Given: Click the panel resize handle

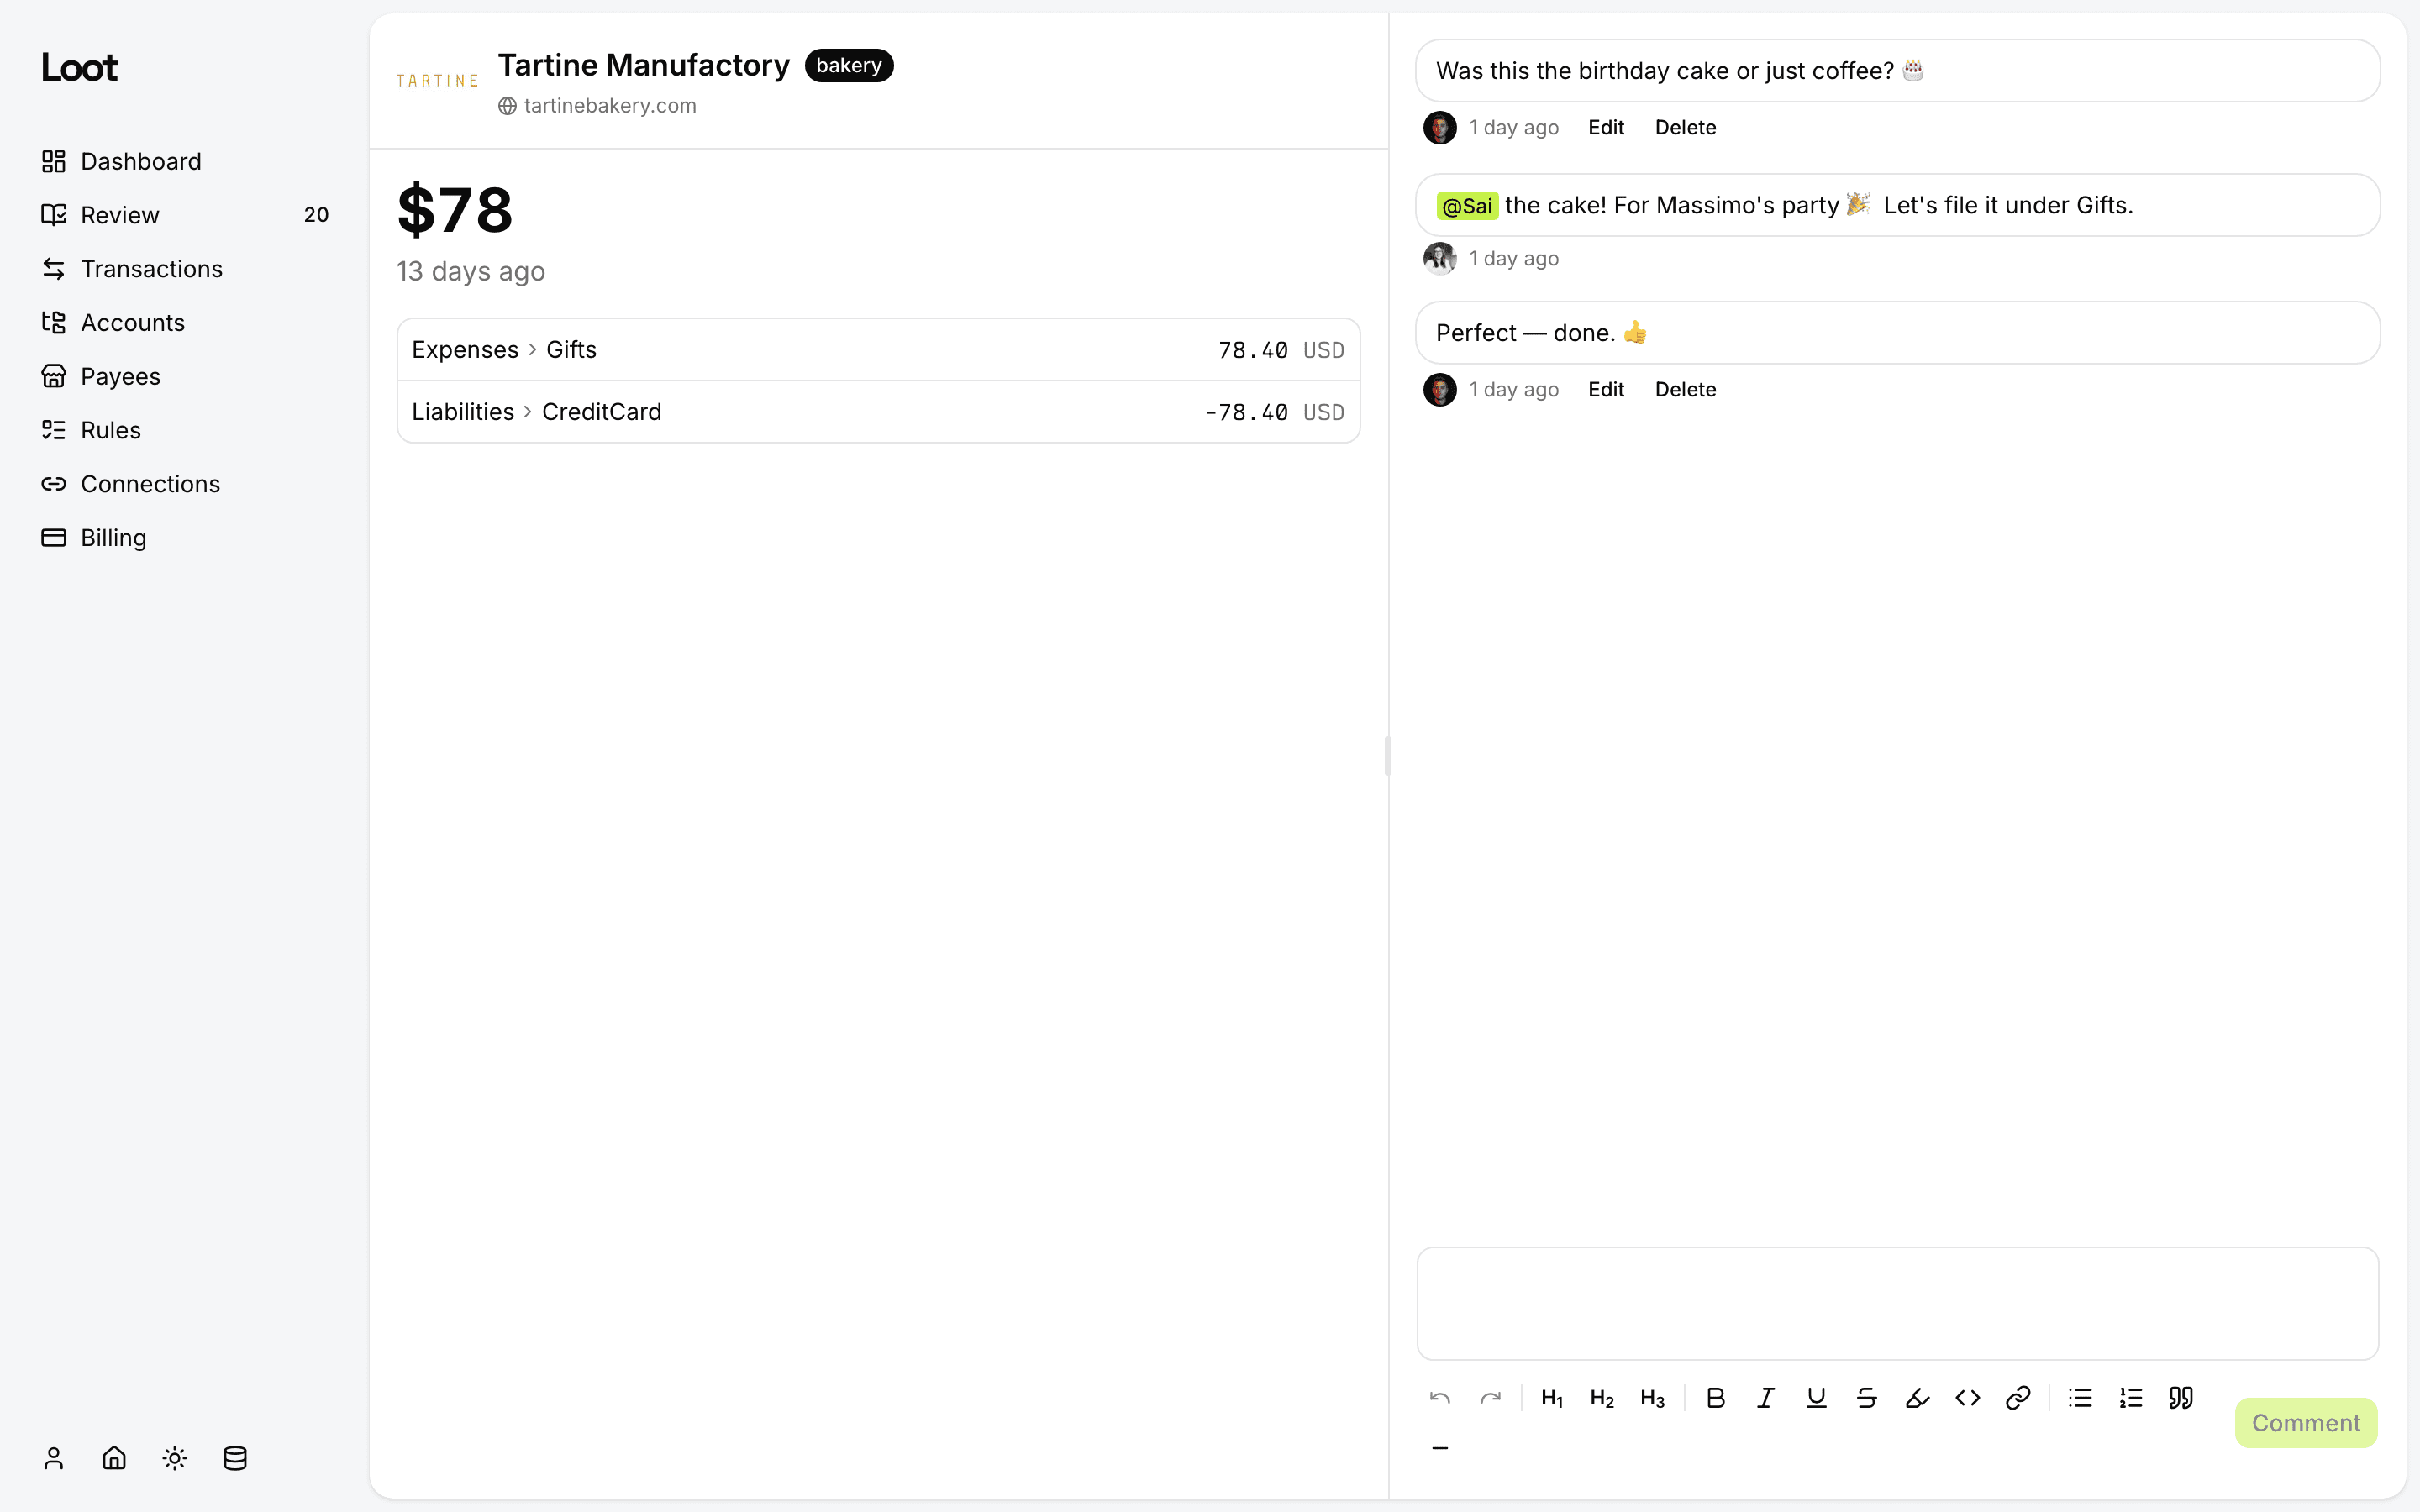Looking at the screenshot, I should (1388, 756).
